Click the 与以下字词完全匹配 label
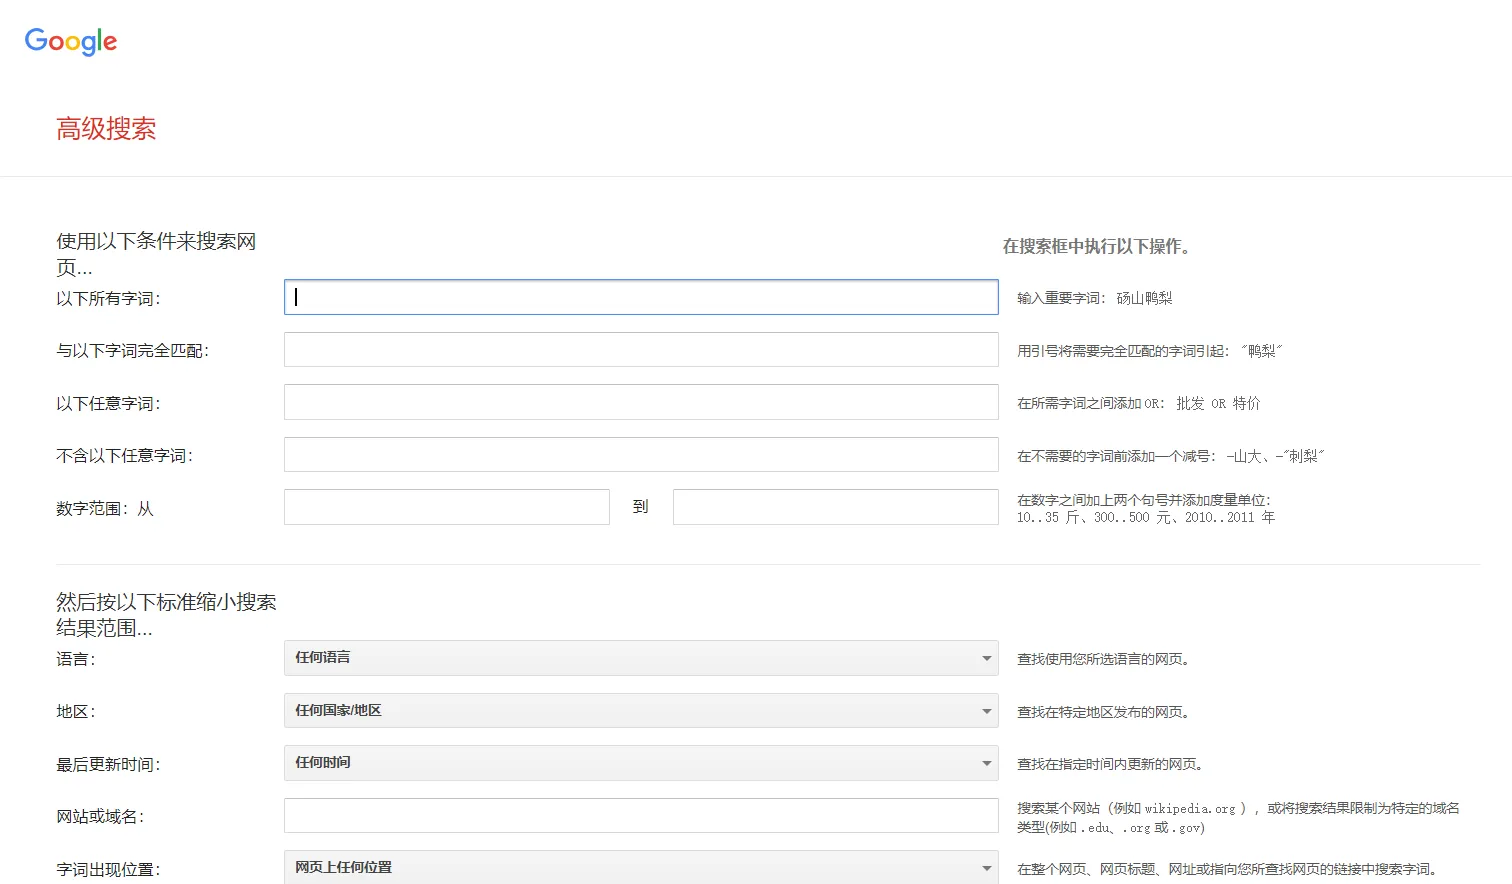The image size is (1512, 884). tap(133, 351)
